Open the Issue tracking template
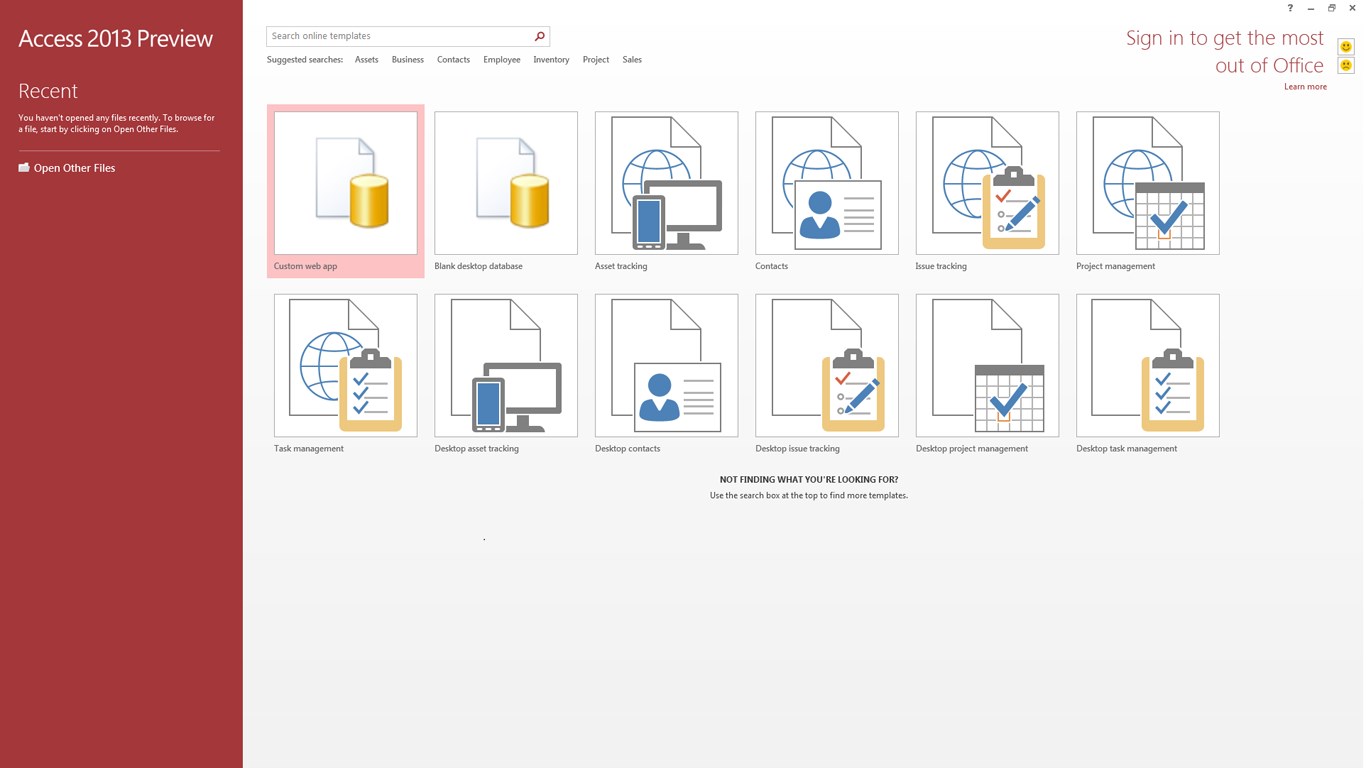1366x768 pixels. (x=986, y=182)
